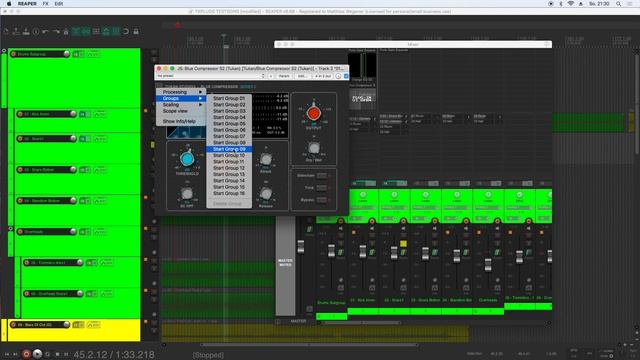Open the Scaling submenu

[181, 105]
